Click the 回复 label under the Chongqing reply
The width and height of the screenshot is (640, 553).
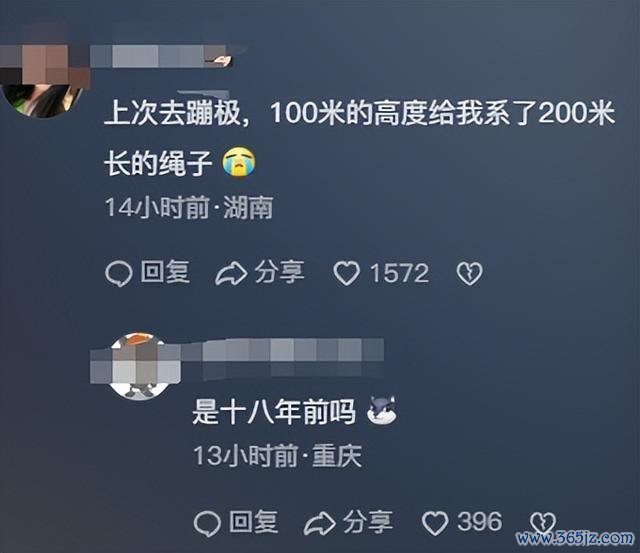pyautogui.click(x=254, y=522)
